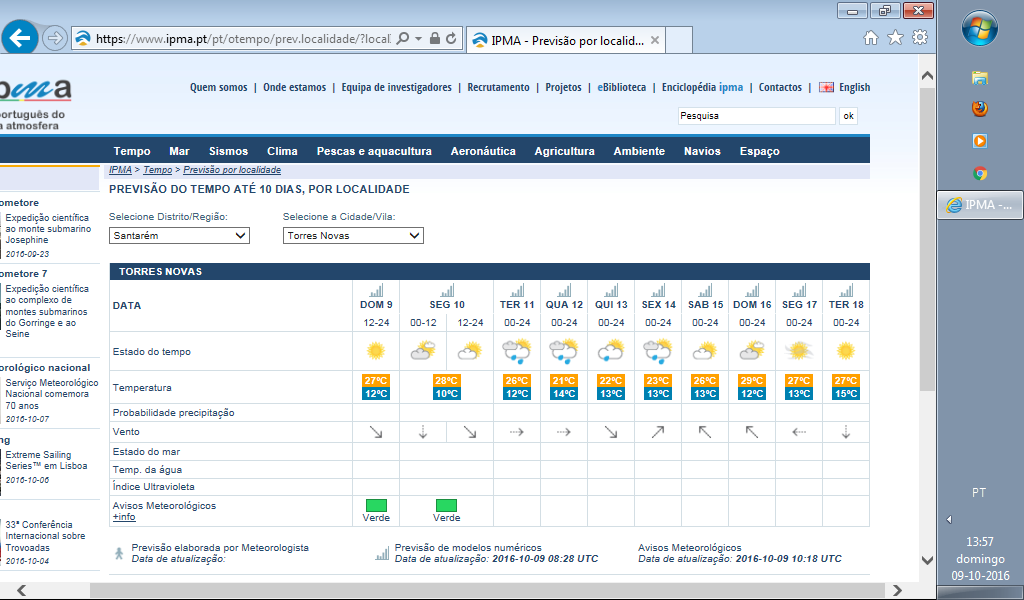The image size is (1024, 600).
Task: Refresh the page with reload icon
Action: click(451, 39)
